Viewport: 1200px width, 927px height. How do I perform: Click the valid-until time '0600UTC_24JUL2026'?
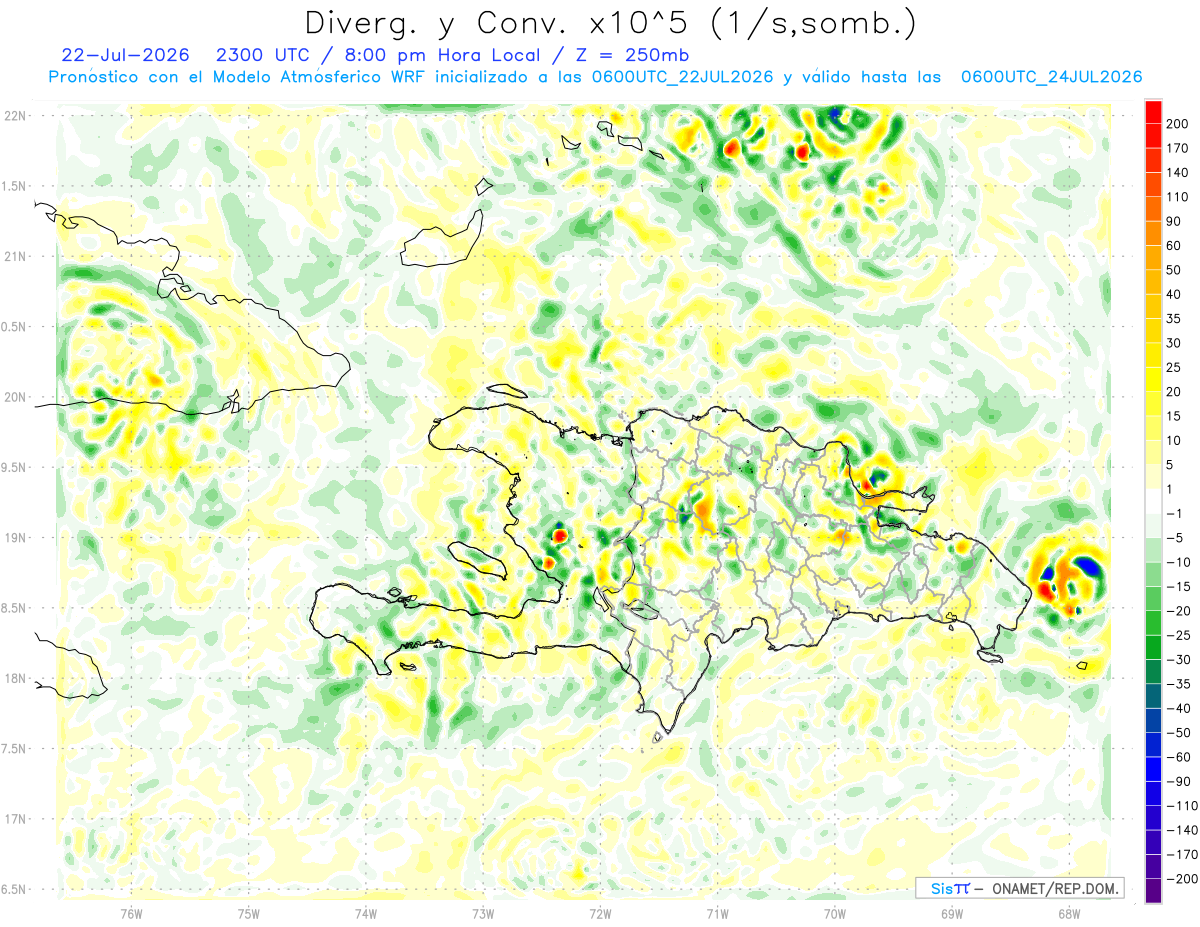[1051, 77]
